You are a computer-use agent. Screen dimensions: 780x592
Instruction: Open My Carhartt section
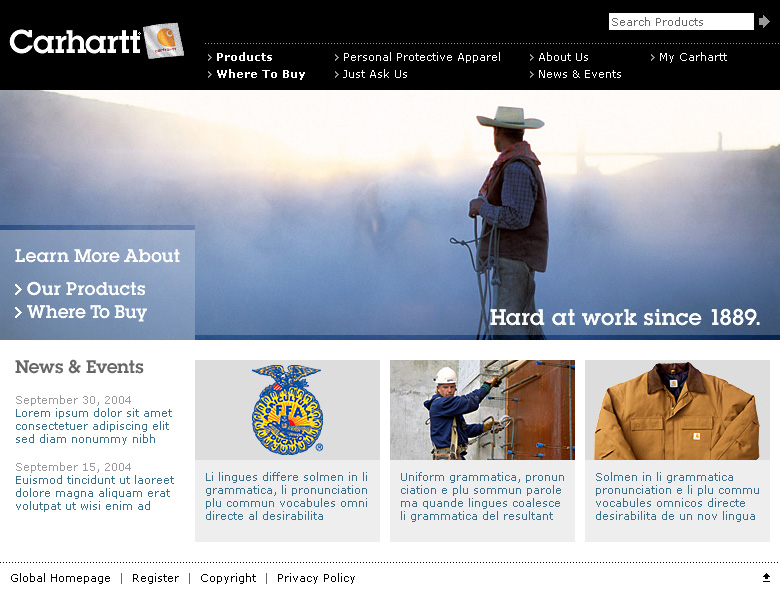(x=692, y=57)
